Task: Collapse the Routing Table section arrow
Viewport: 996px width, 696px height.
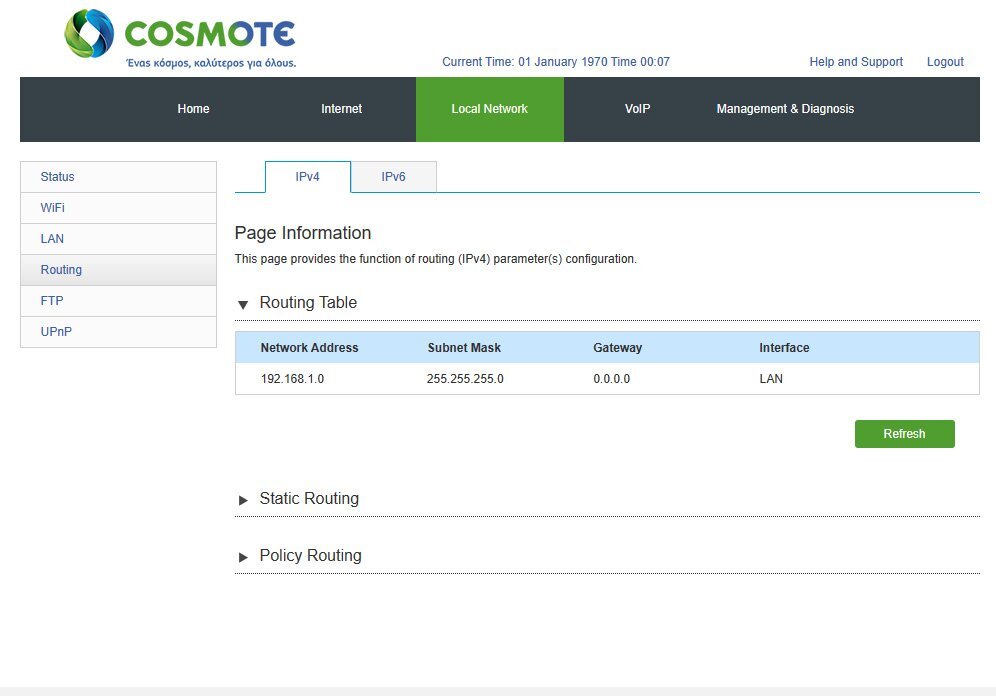Action: pos(243,305)
